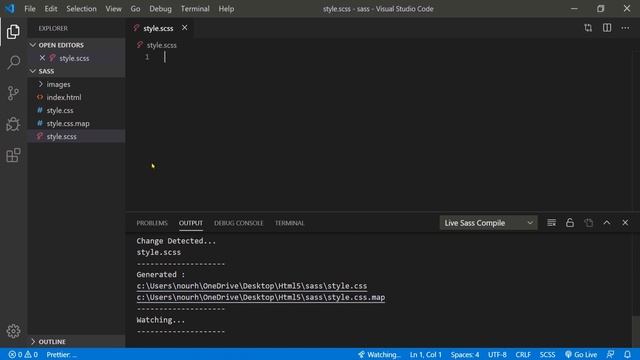The image size is (640, 360).
Task: Open the Live Sass Compile output channel dropdown
Action: [488, 223]
